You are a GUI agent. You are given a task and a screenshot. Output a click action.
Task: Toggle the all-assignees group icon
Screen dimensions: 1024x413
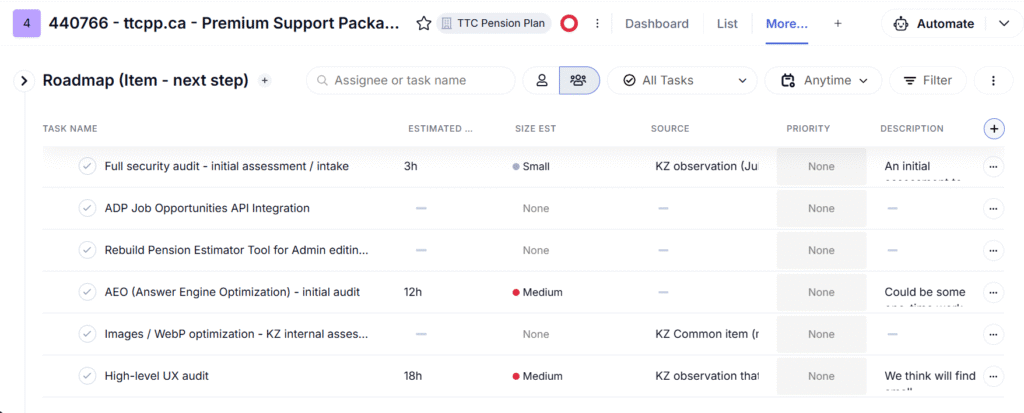(579, 80)
